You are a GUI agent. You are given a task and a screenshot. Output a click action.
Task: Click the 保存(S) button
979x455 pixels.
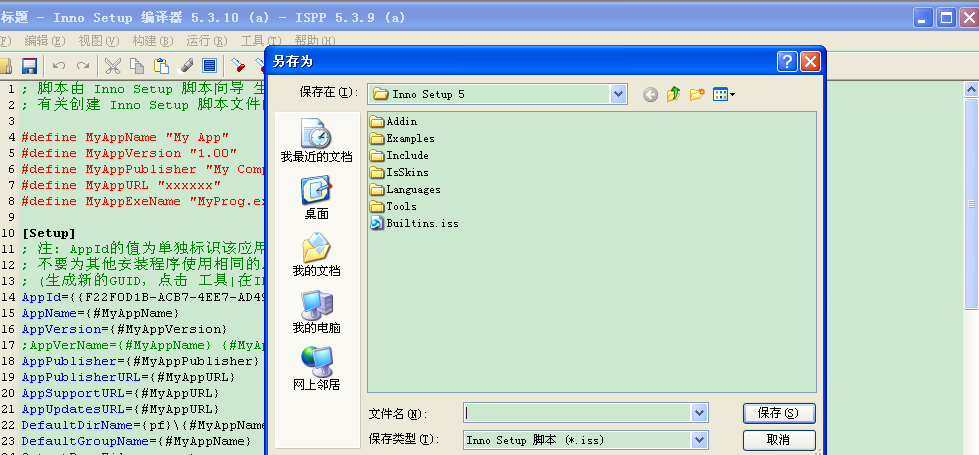[x=779, y=413]
